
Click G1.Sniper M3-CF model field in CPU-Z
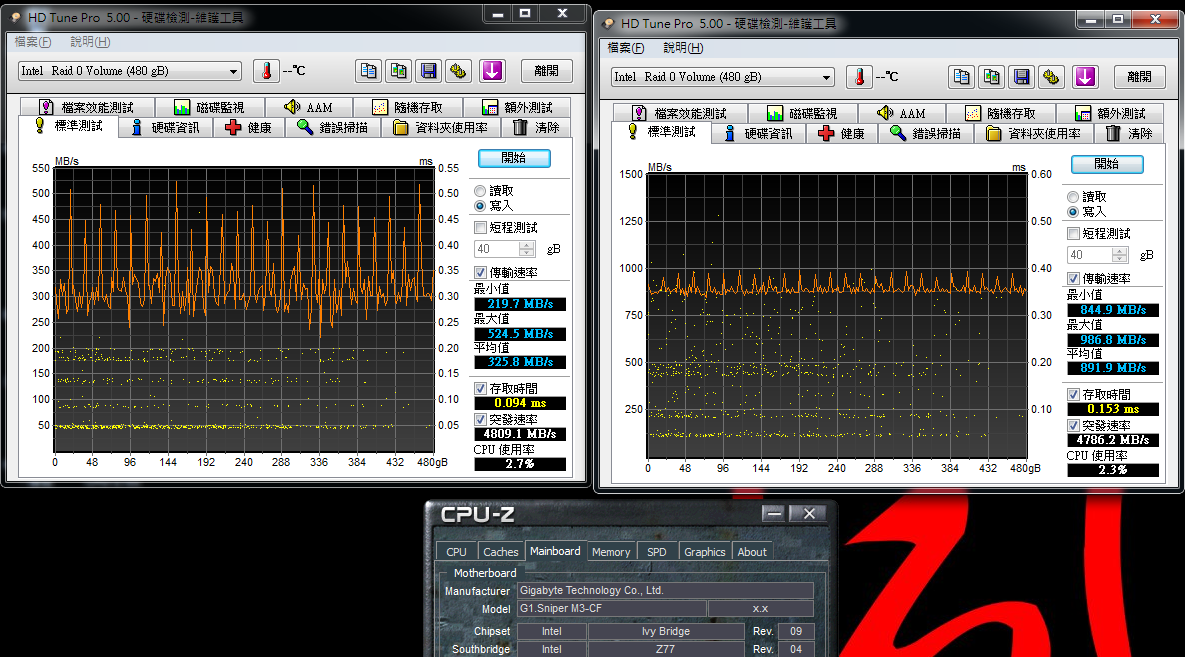pyautogui.click(x=612, y=609)
